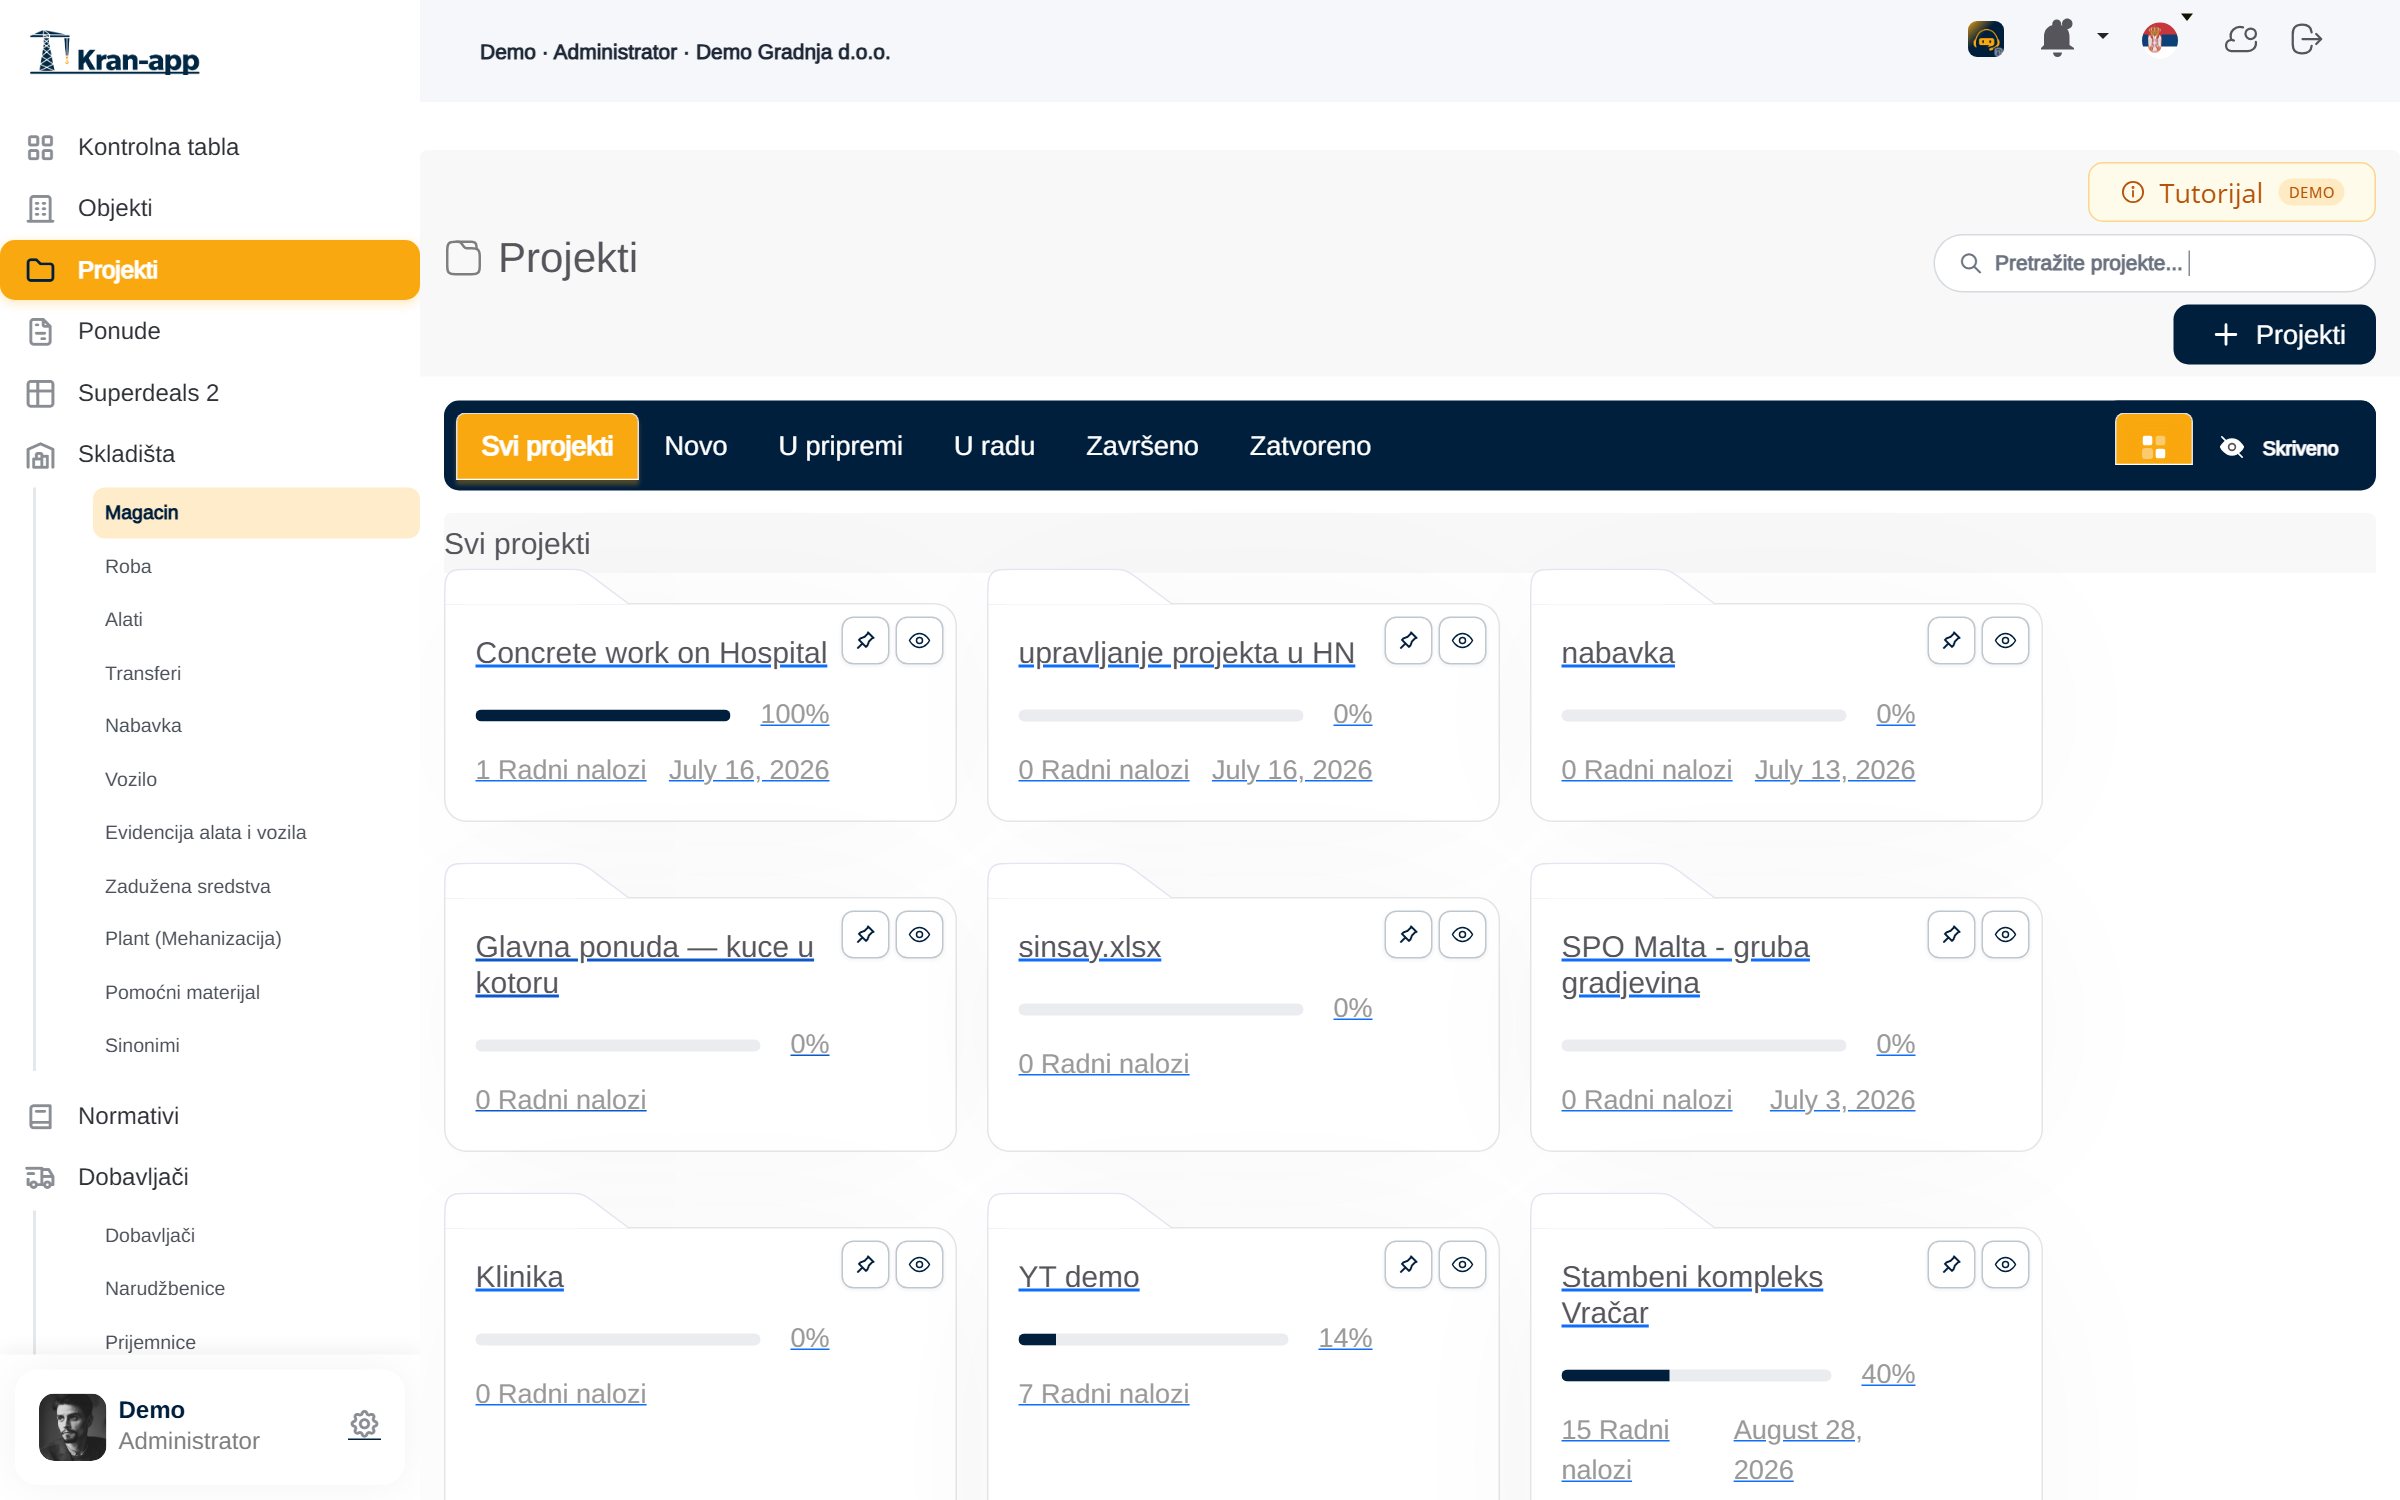2400x1500 pixels.
Task: Open Superdeals 2 in sidebar
Action: click(x=210, y=393)
